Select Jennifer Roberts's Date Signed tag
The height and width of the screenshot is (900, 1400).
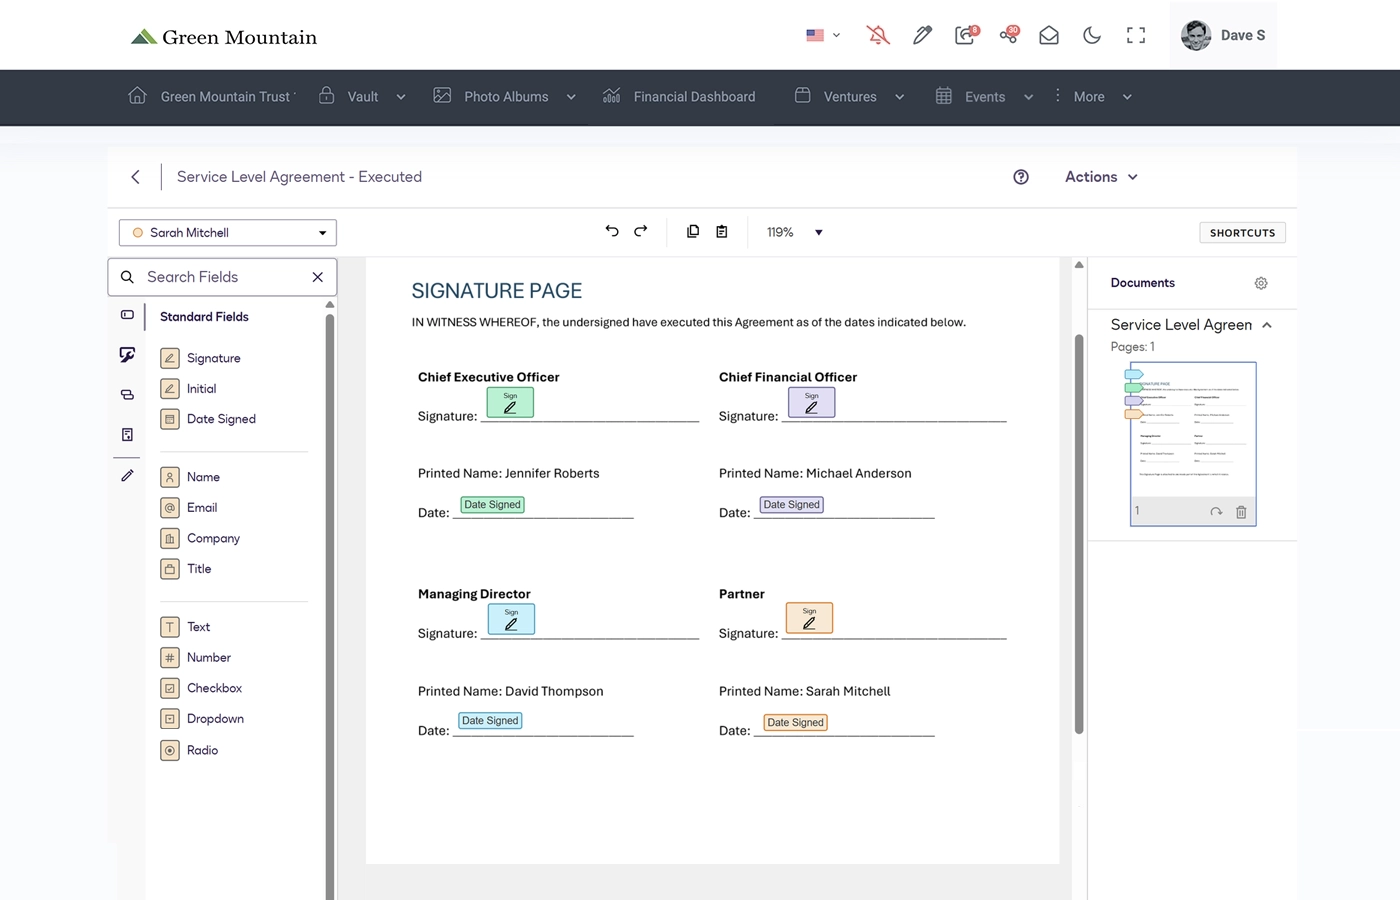[492, 505]
